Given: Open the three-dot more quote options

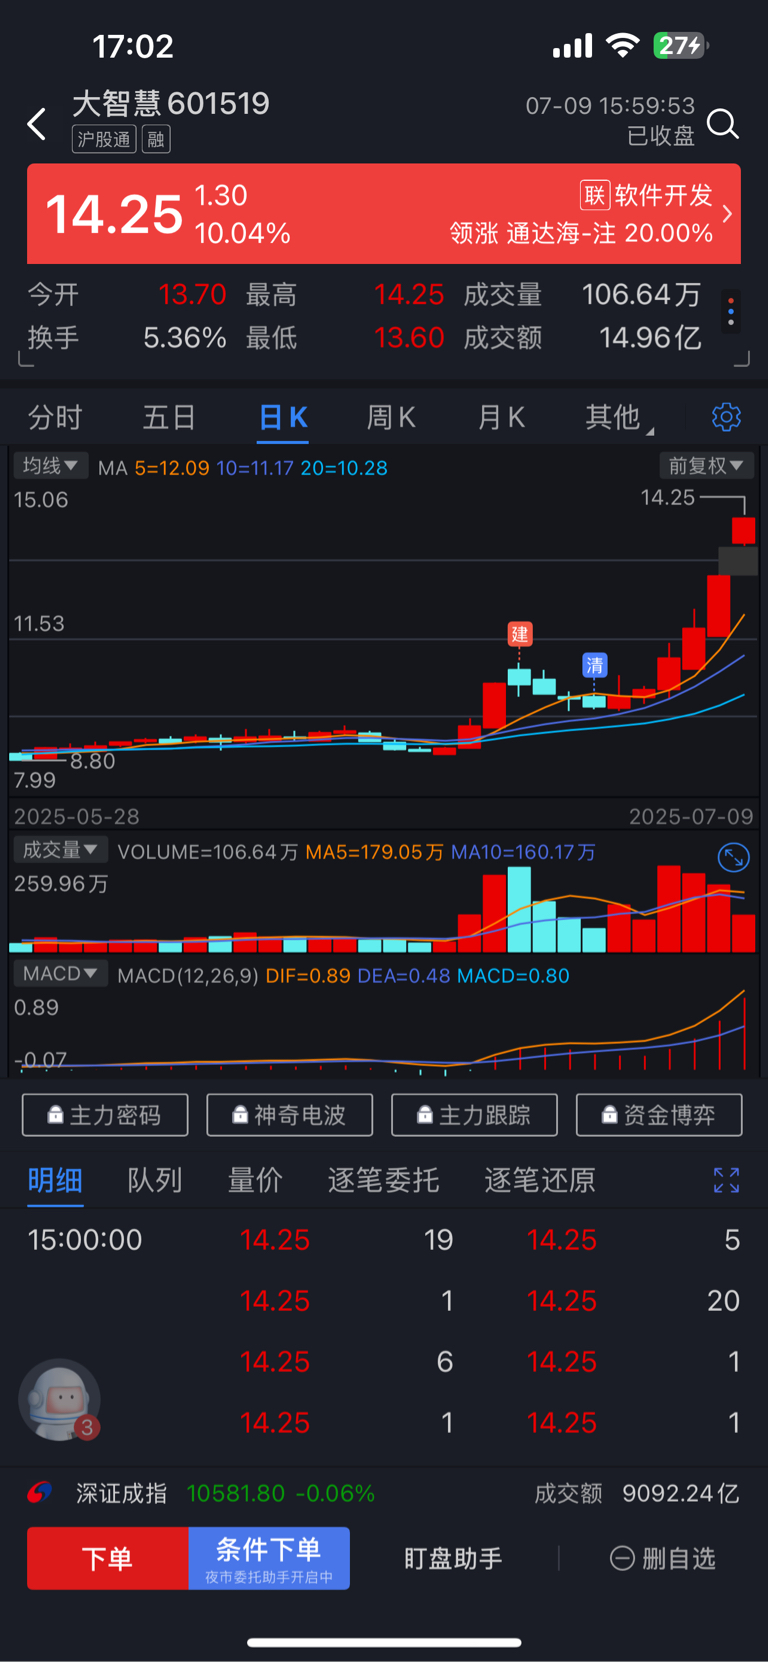Looking at the screenshot, I should tap(731, 311).
